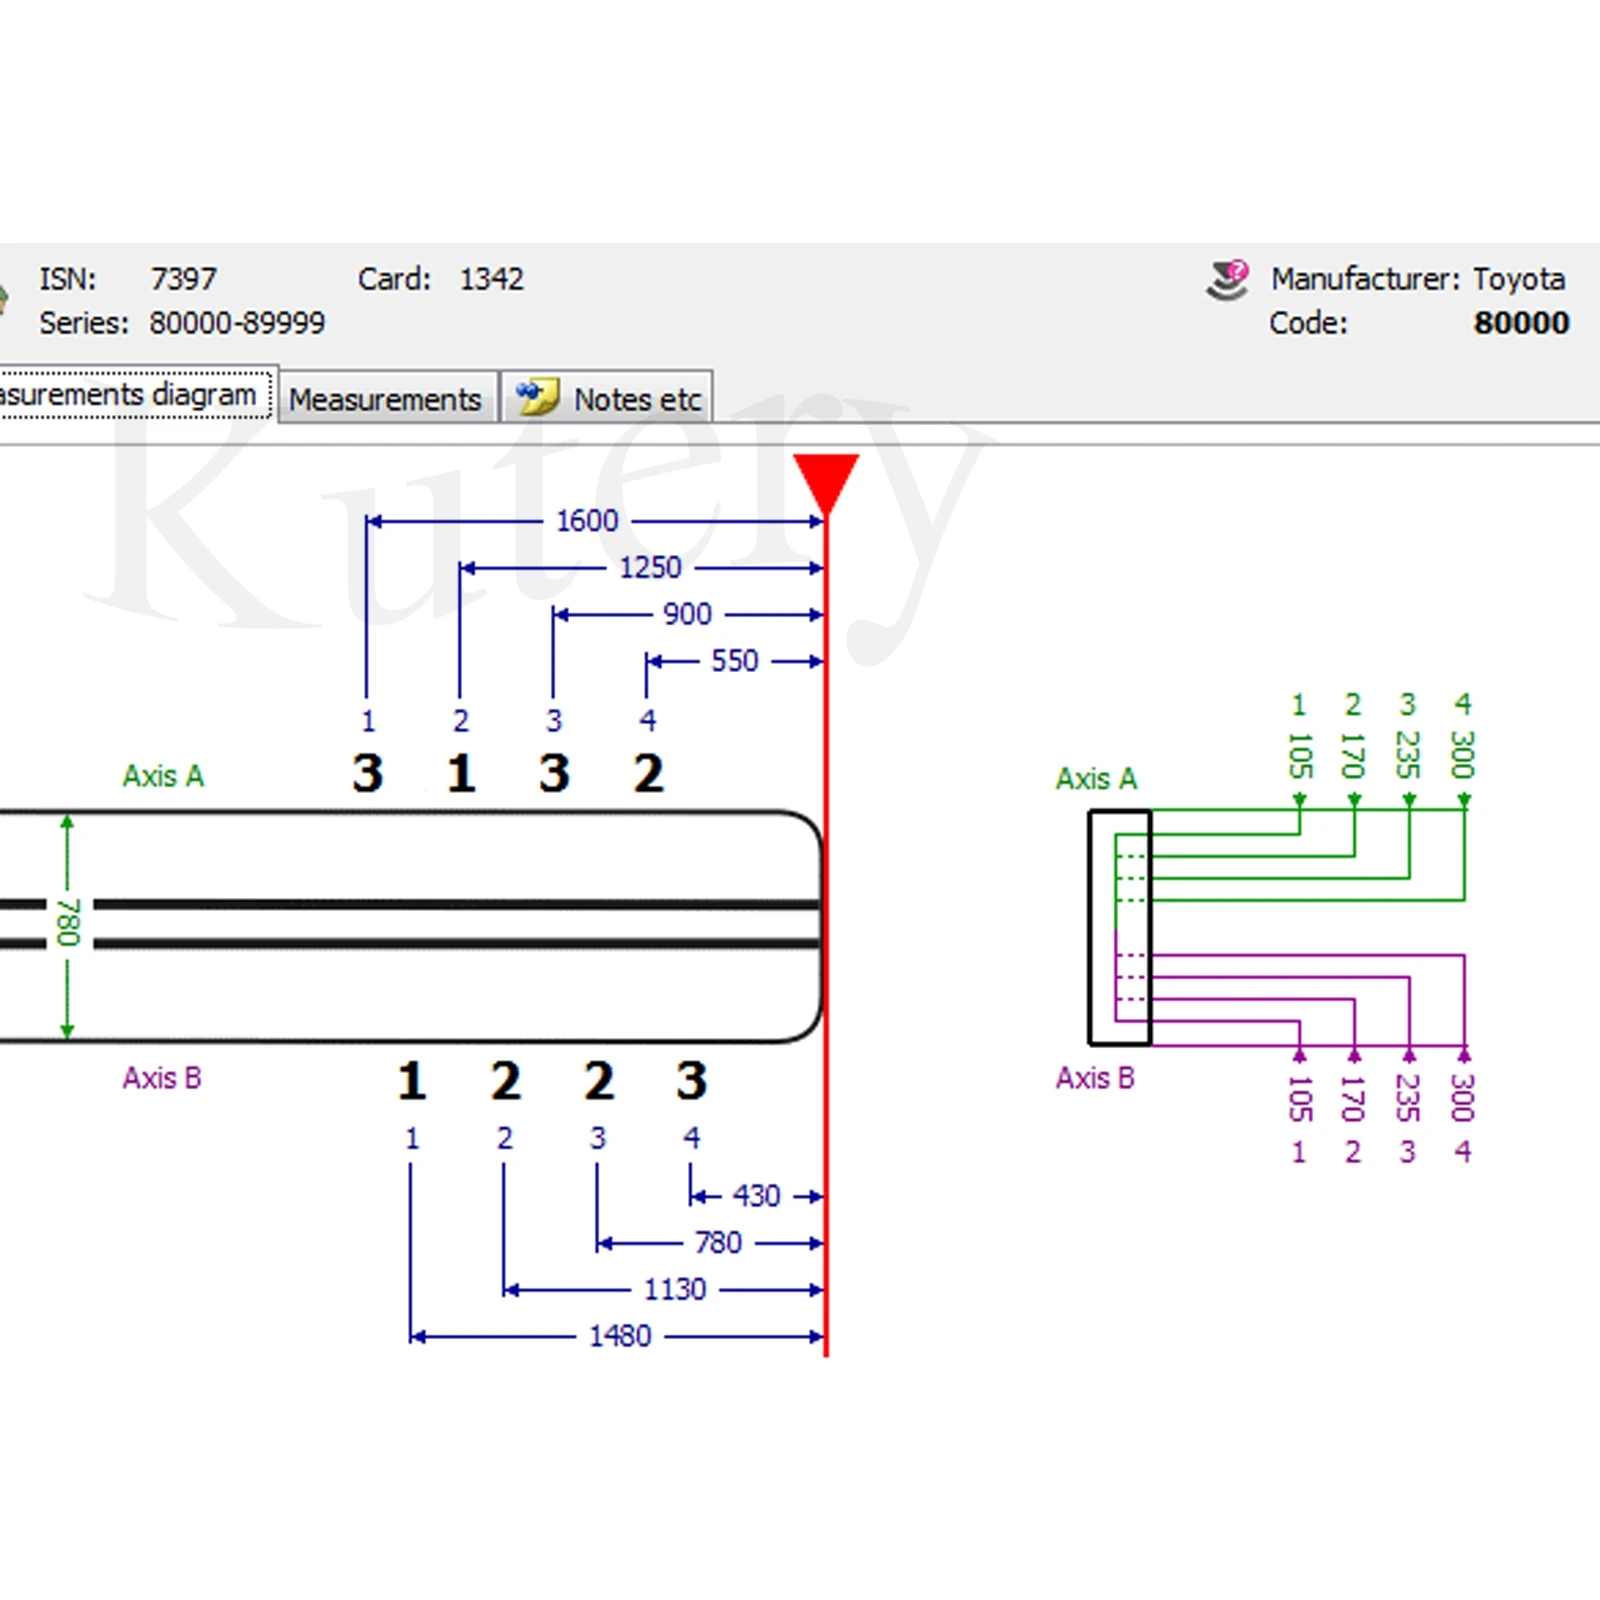Click the green 105 depth value on Axis A

pos(1299,756)
